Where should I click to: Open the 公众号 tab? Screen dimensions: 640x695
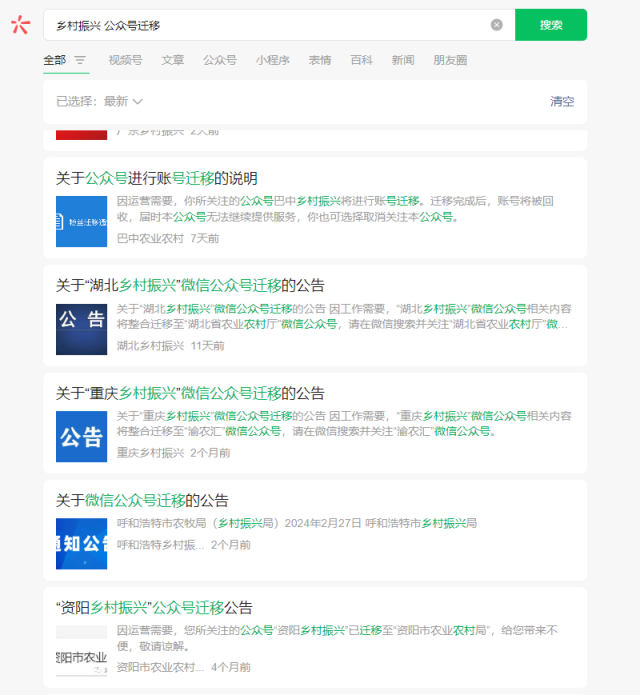point(220,60)
